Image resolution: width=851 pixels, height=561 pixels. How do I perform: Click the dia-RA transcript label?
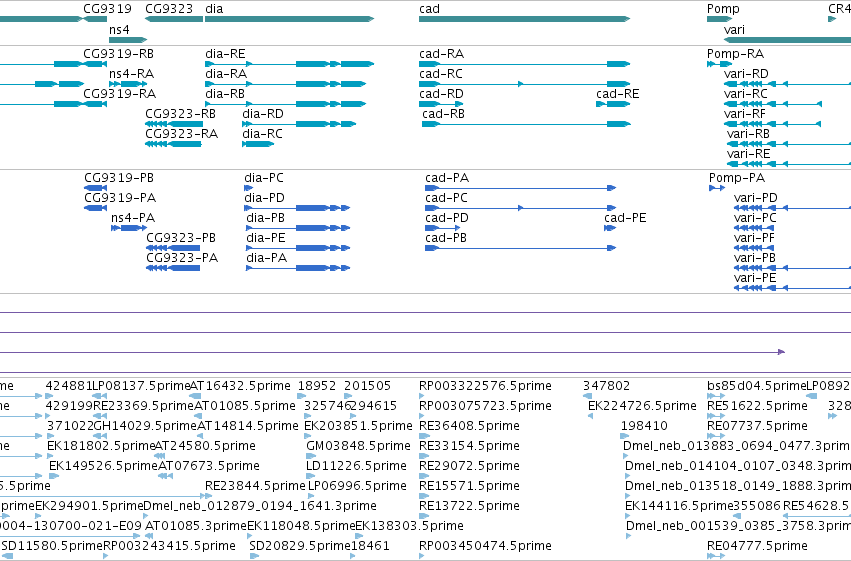click(226, 74)
